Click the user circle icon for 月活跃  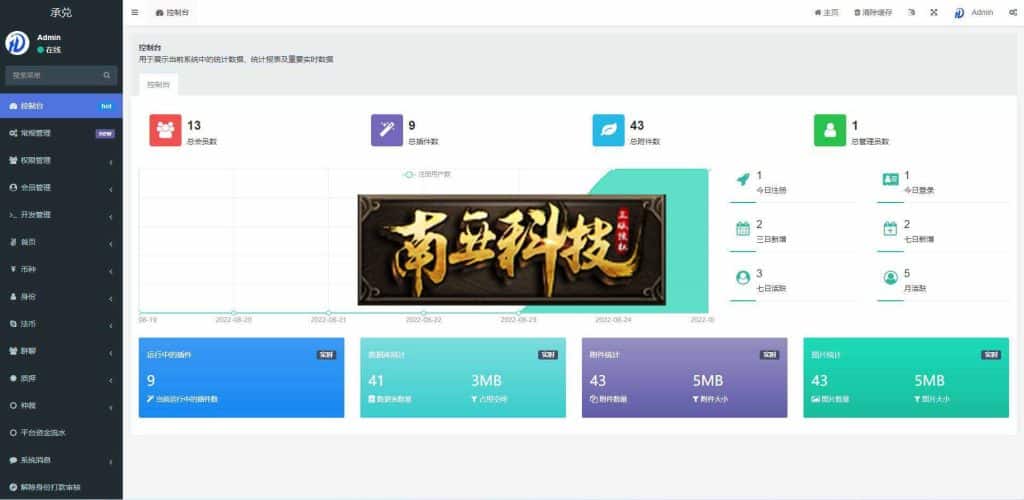890,277
